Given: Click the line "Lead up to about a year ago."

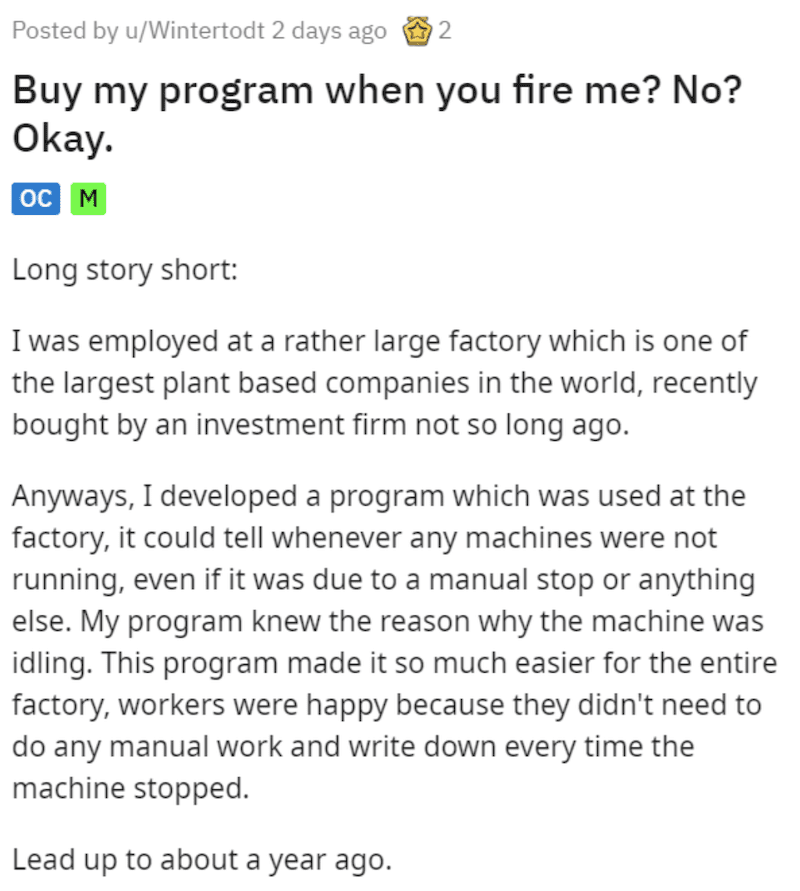Looking at the screenshot, I should coord(202,860).
